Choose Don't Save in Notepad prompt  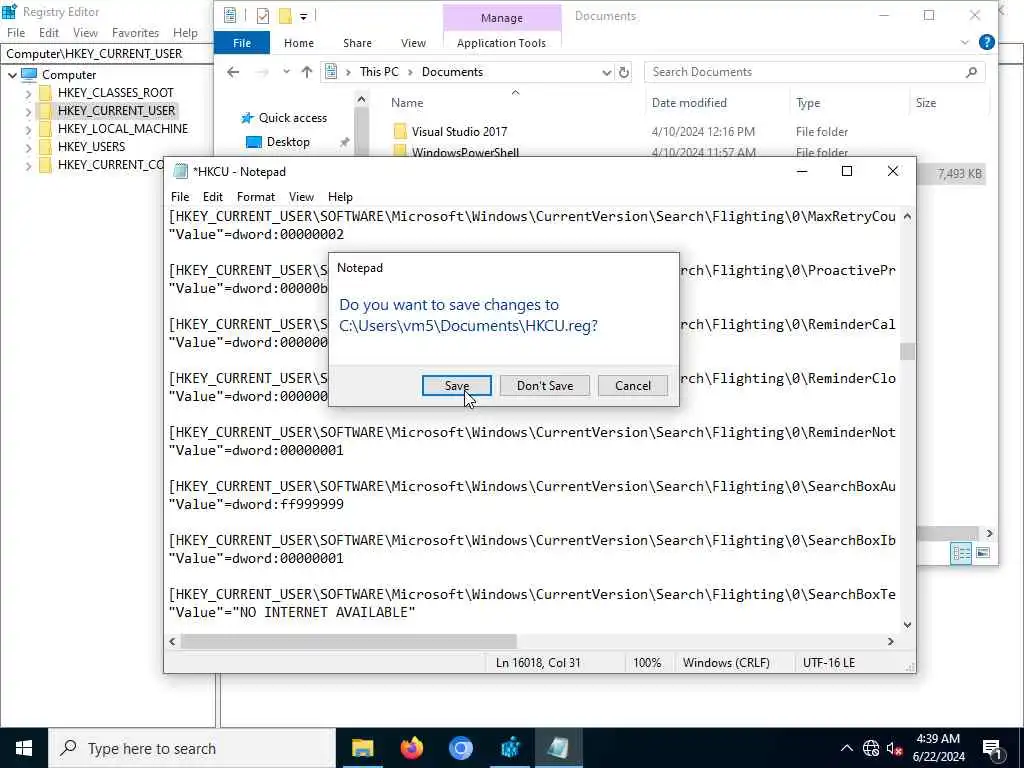click(545, 385)
